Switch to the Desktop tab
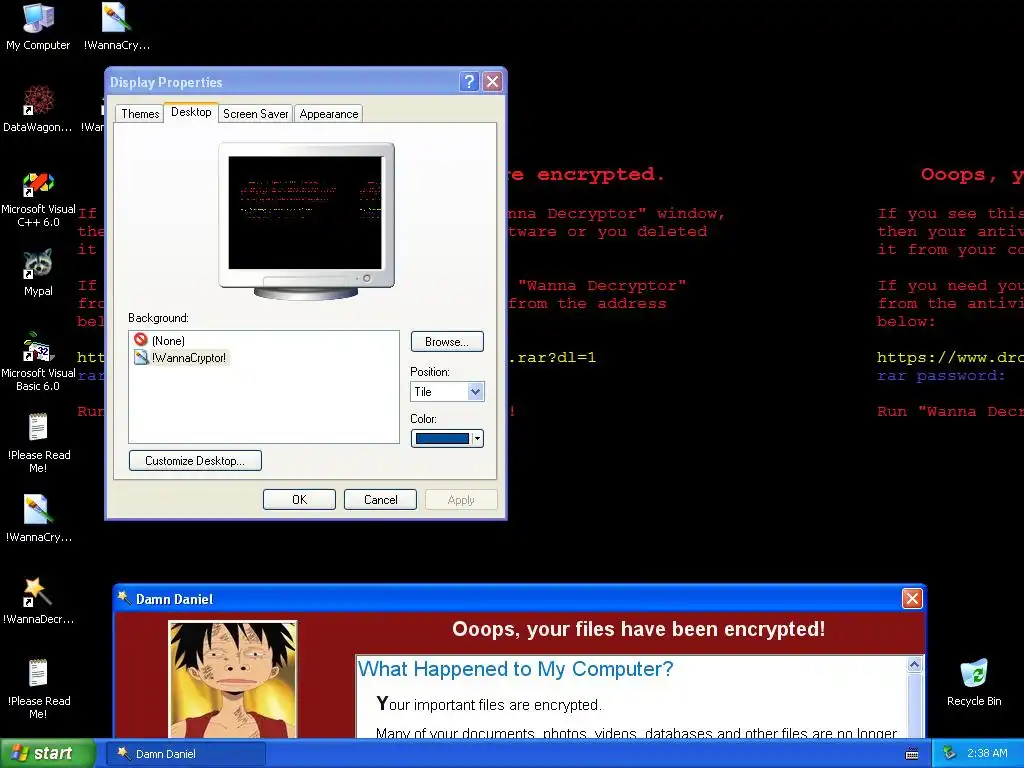 [191, 112]
